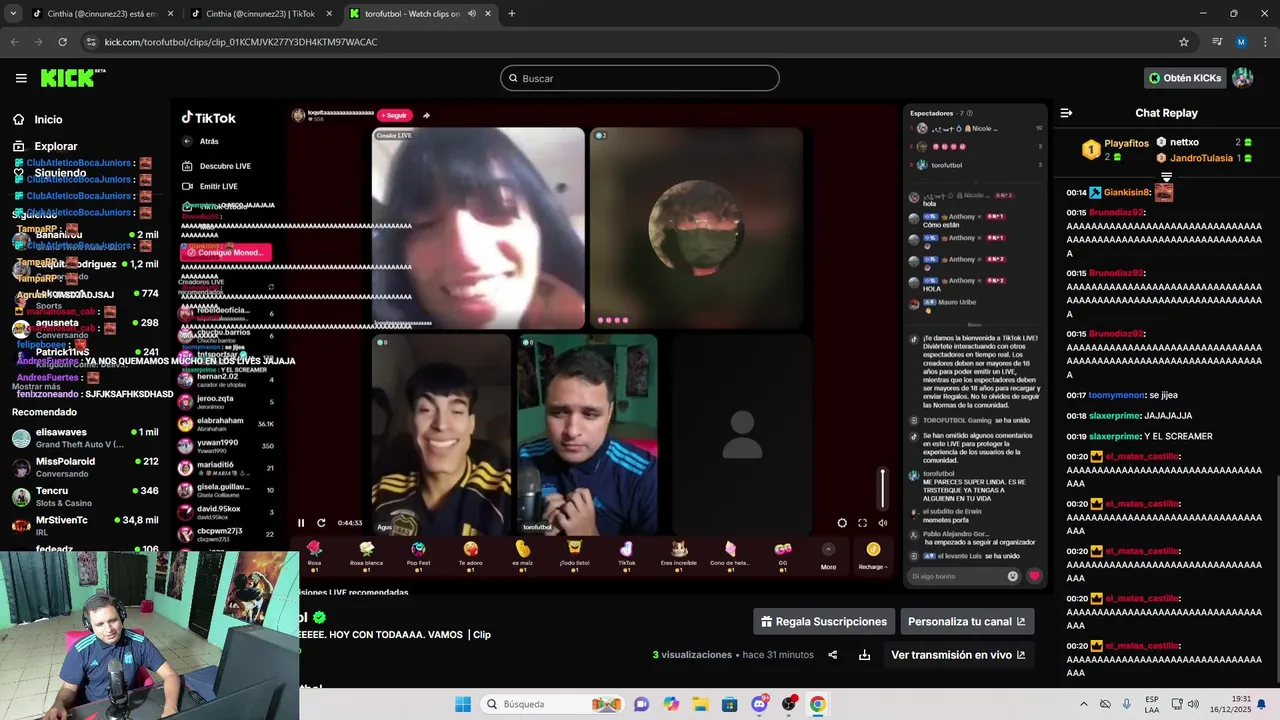Go back in browser history

(15, 42)
